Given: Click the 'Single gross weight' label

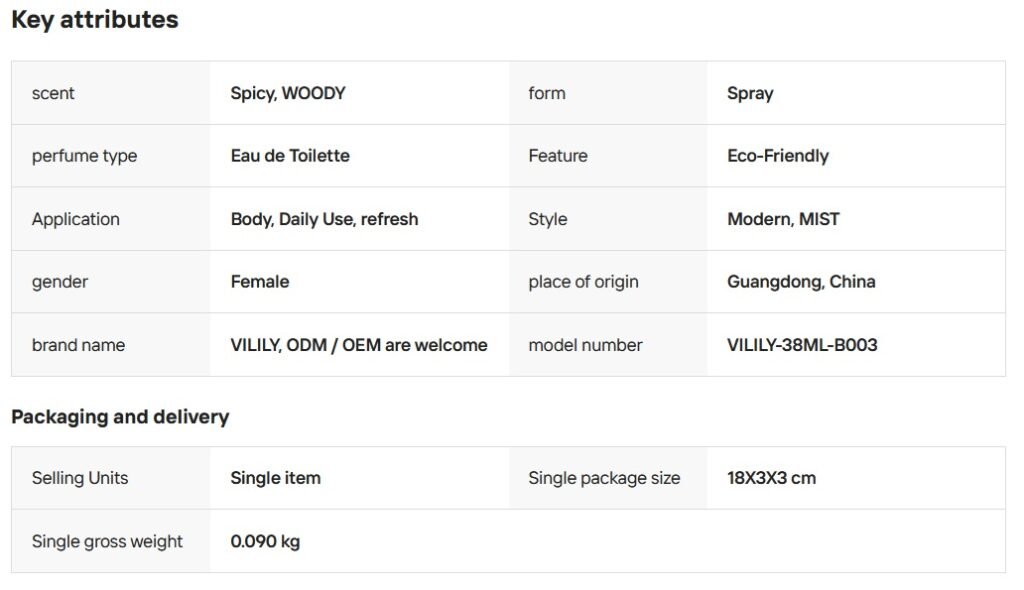Looking at the screenshot, I should point(107,541).
